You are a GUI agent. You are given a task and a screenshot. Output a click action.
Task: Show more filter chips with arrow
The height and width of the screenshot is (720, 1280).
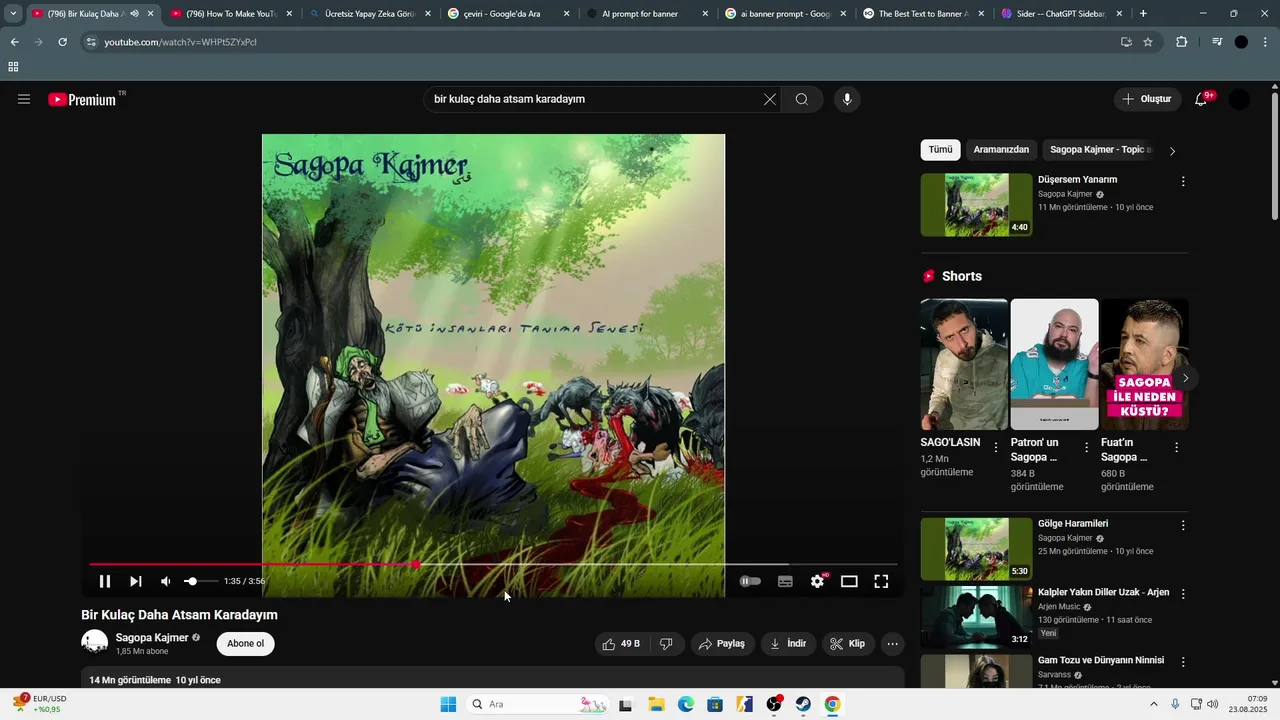[x=1173, y=151]
